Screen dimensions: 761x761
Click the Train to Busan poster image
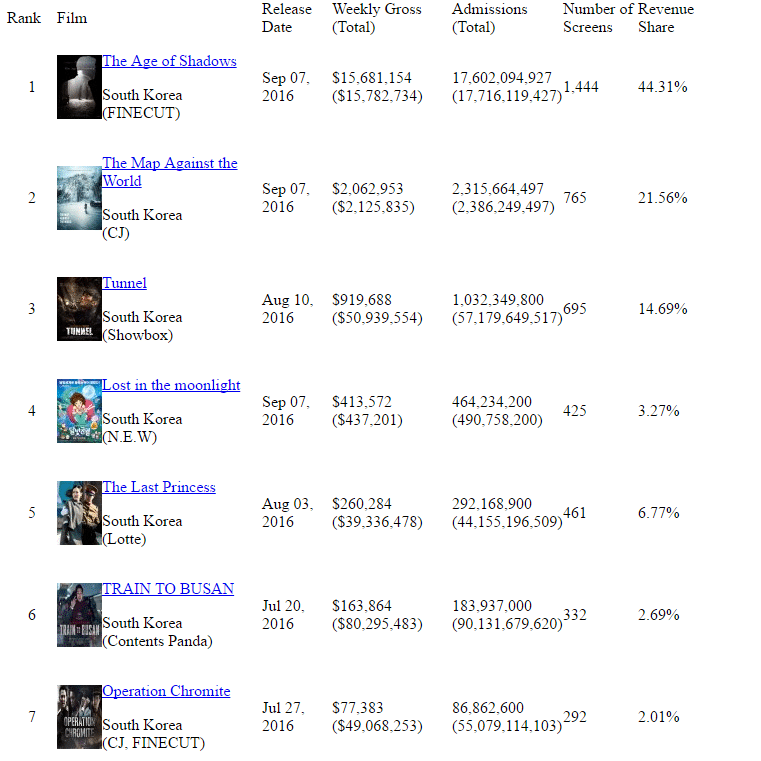click(x=79, y=615)
